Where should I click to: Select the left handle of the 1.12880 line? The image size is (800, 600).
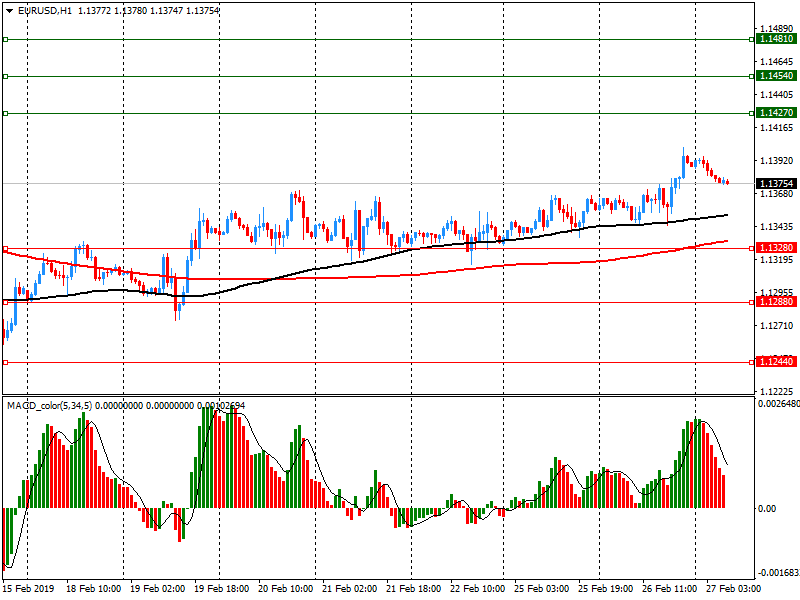[5, 302]
